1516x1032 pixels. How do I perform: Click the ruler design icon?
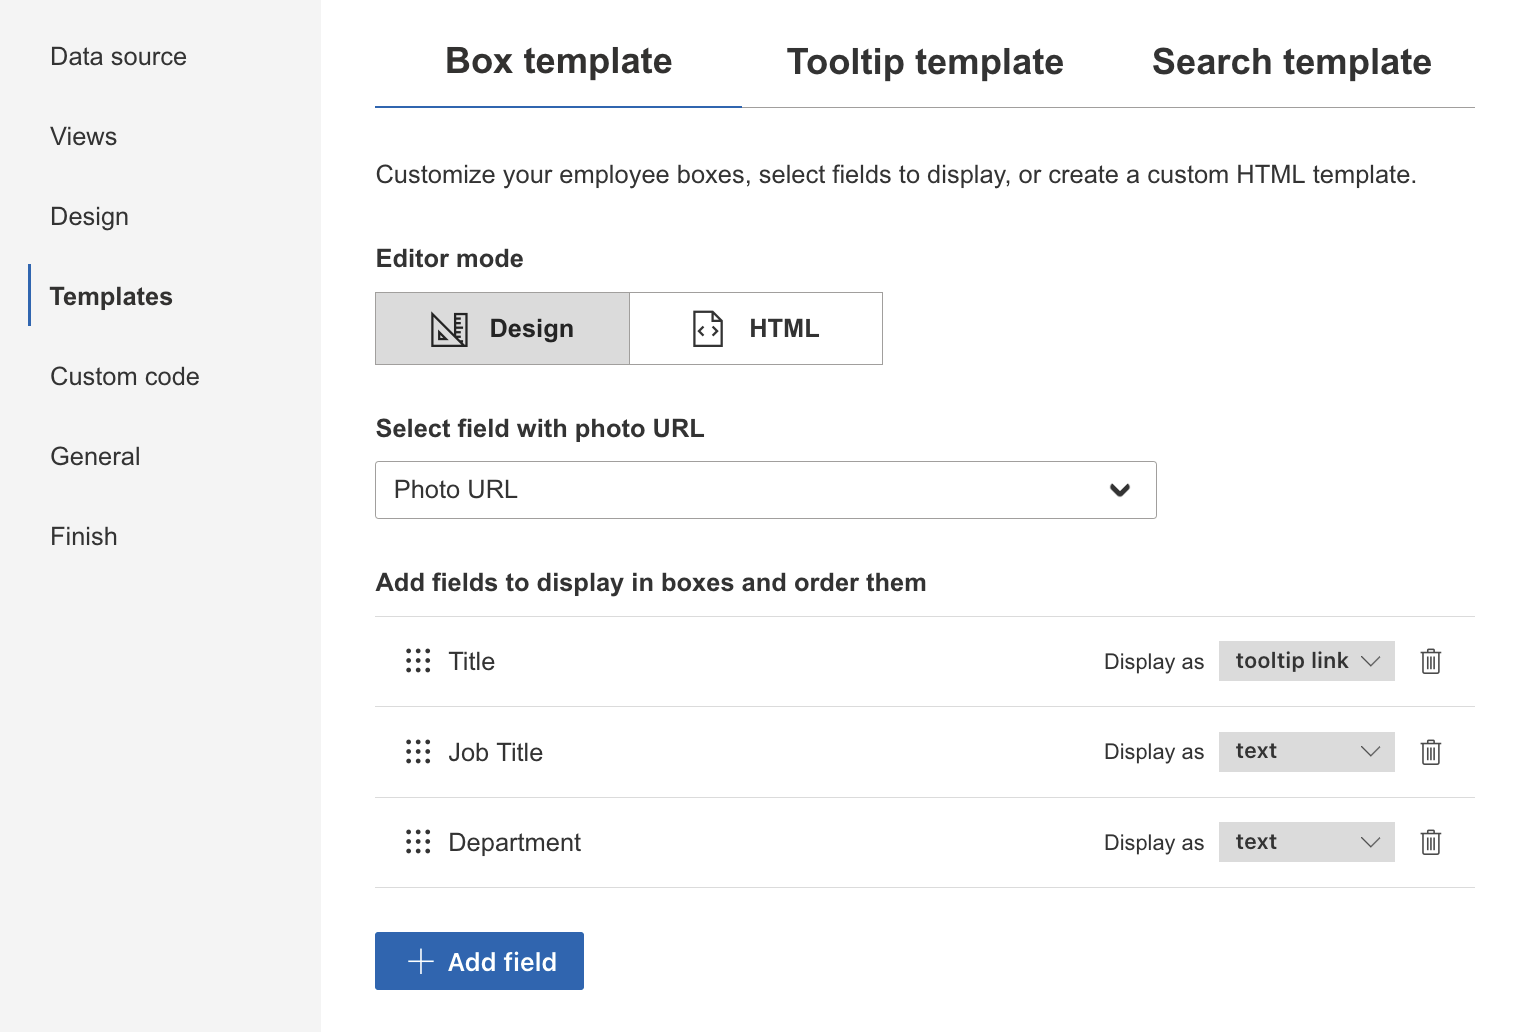pos(449,329)
